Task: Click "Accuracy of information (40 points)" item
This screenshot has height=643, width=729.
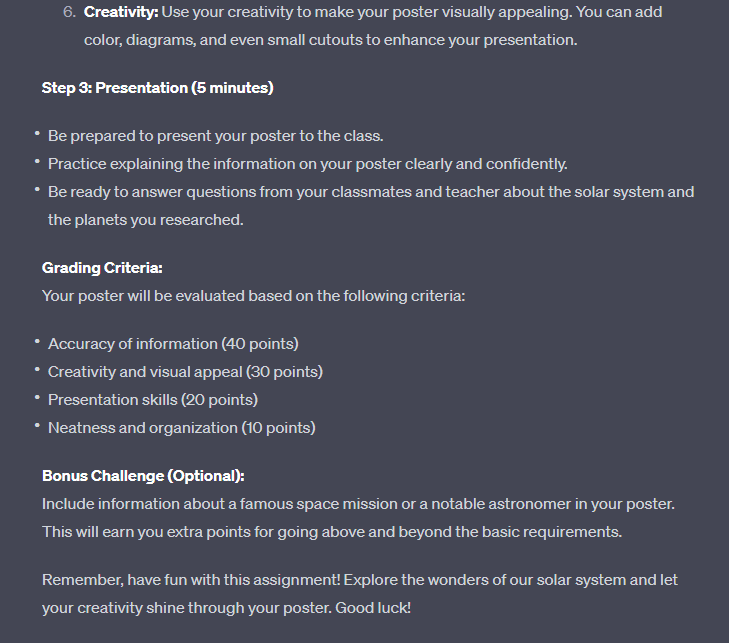Action: tap(173, 344)
